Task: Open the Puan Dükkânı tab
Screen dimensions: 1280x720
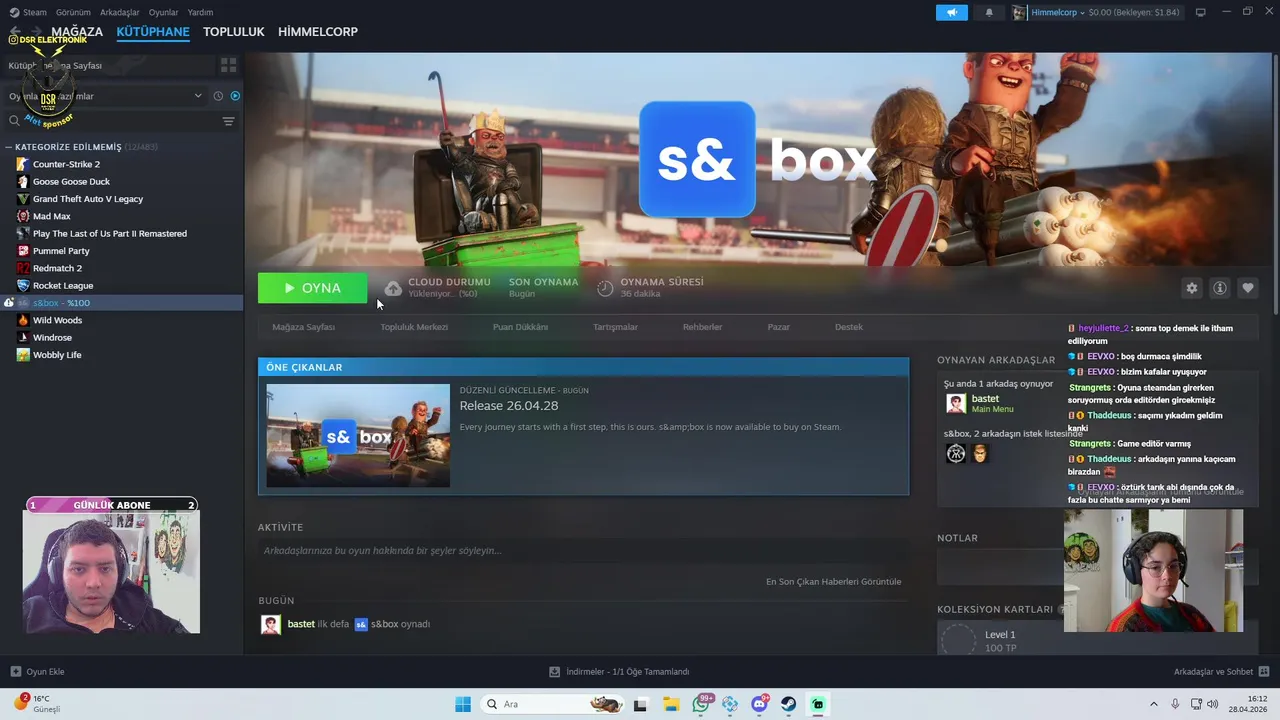Action: click(x=520, y=327)
